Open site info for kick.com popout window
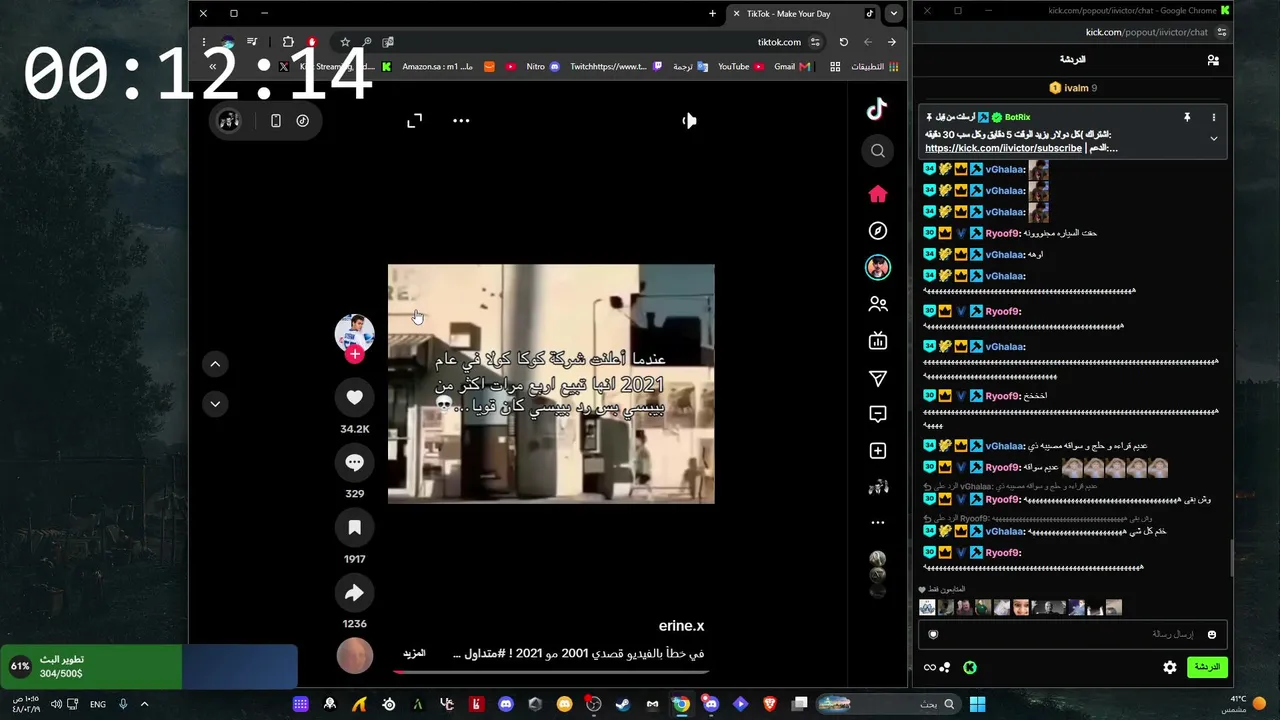Viewport: 1280px width, 720px height. click(x=1222, y=32)
